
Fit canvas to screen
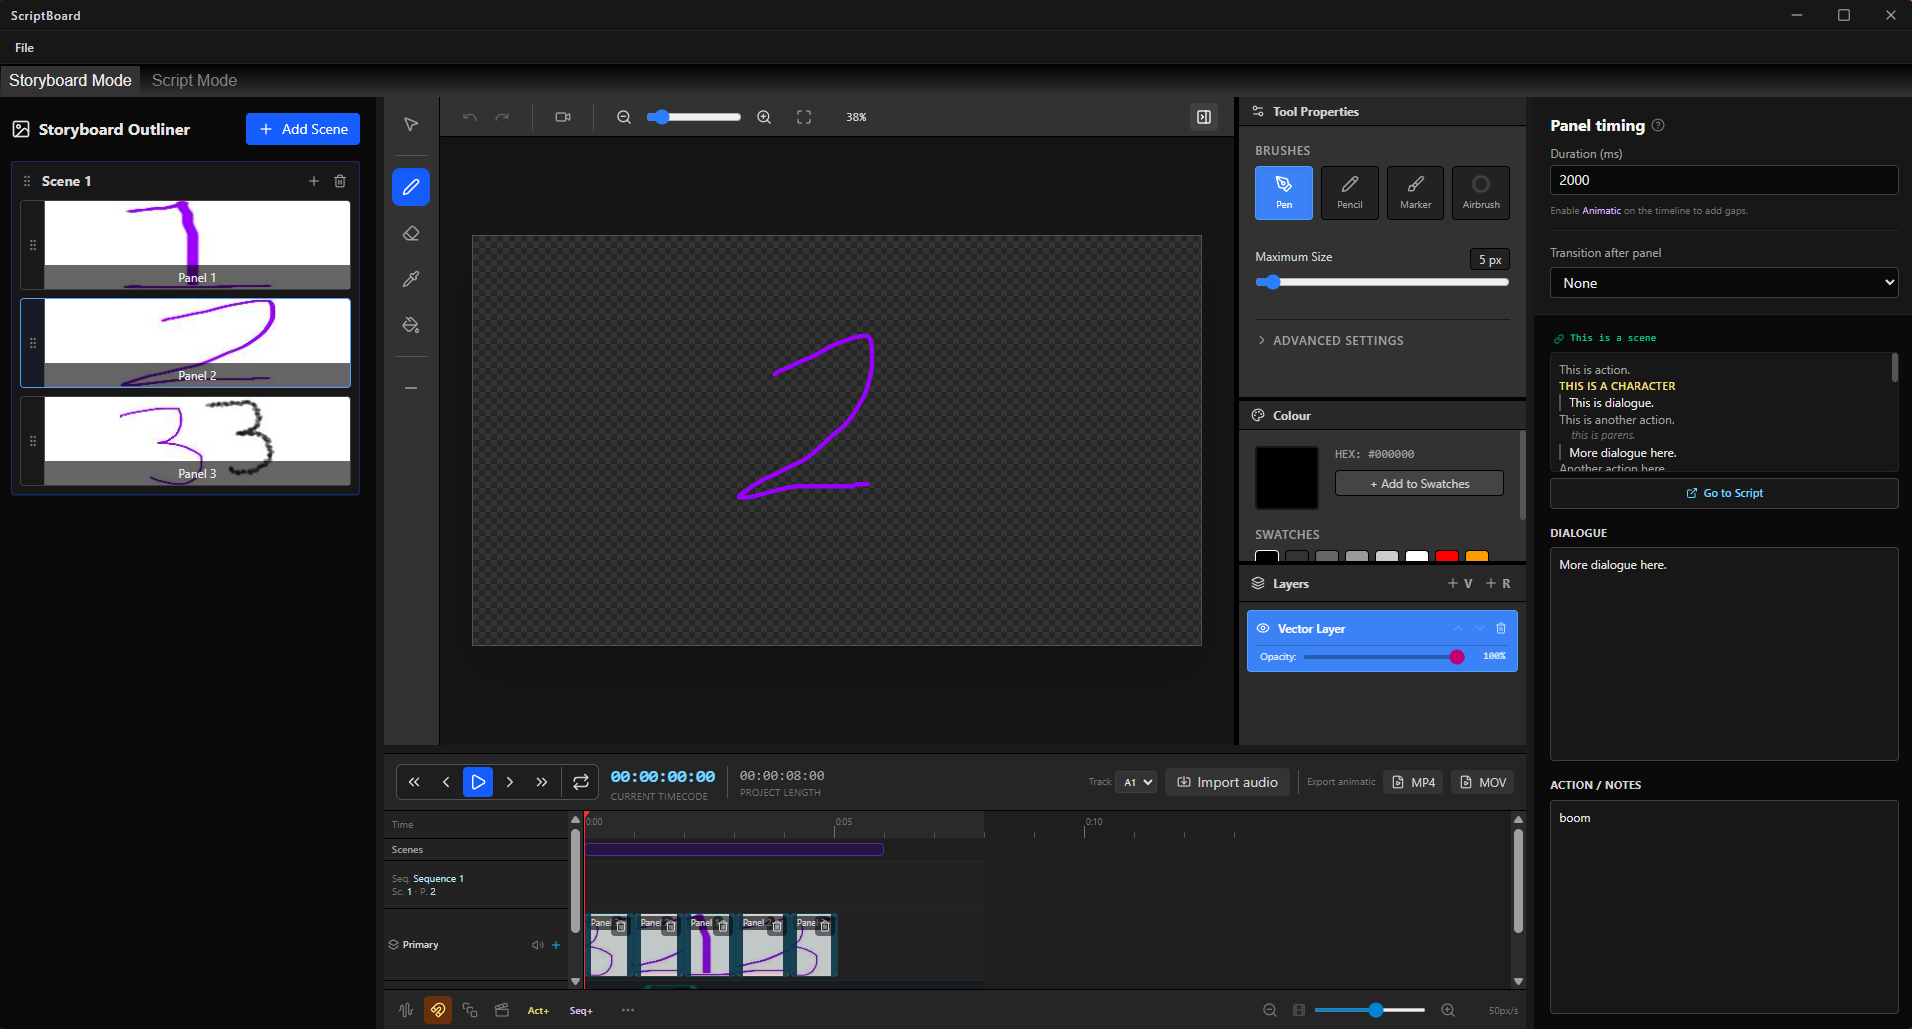click(804, 117)
